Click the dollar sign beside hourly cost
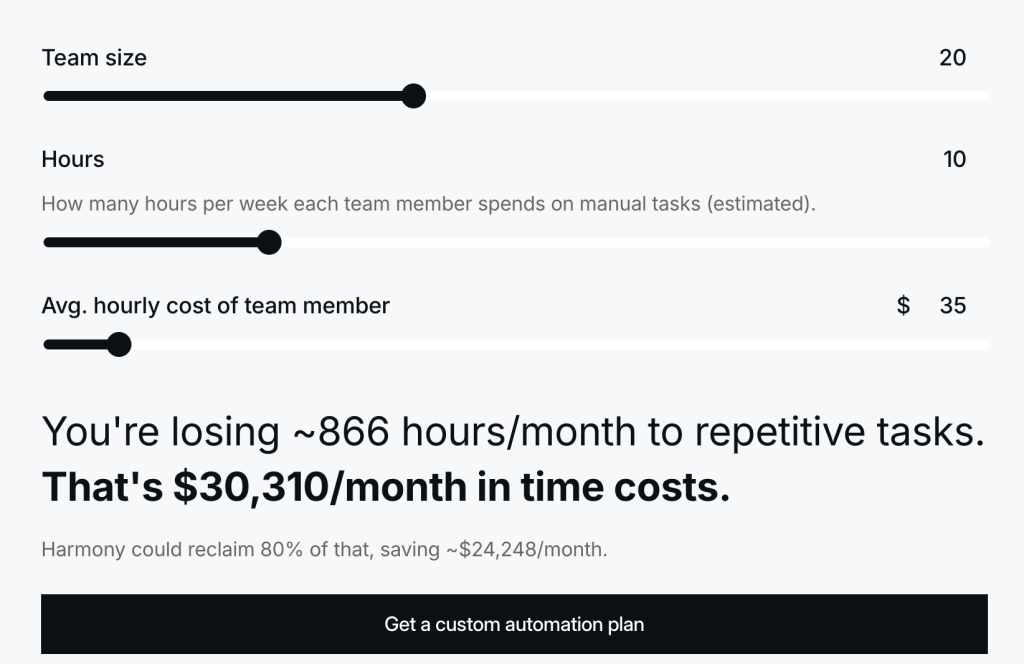Screen dimensions: 1024x664 point(903,306)
